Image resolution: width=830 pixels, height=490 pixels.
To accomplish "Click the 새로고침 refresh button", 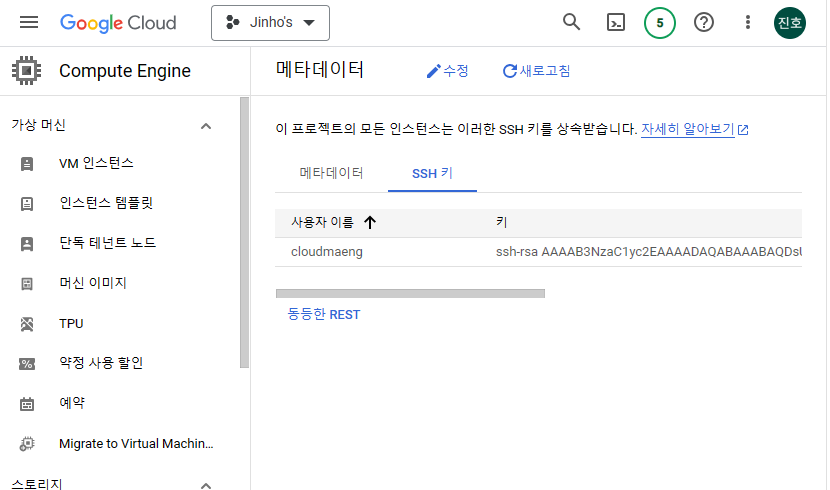I will click(536, 71).
